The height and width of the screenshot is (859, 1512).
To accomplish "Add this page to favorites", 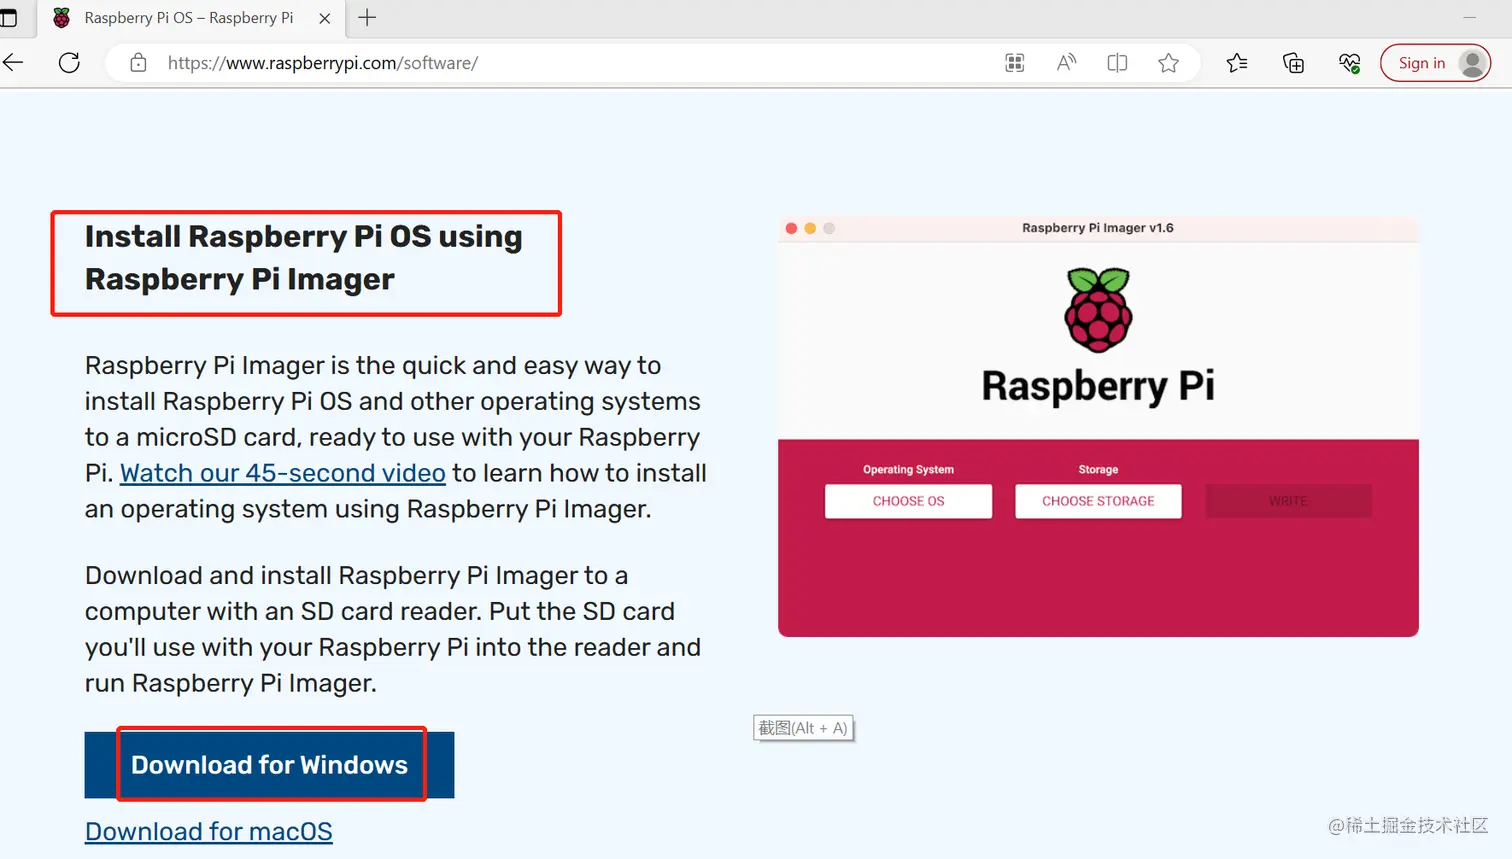I will 1168,62.
